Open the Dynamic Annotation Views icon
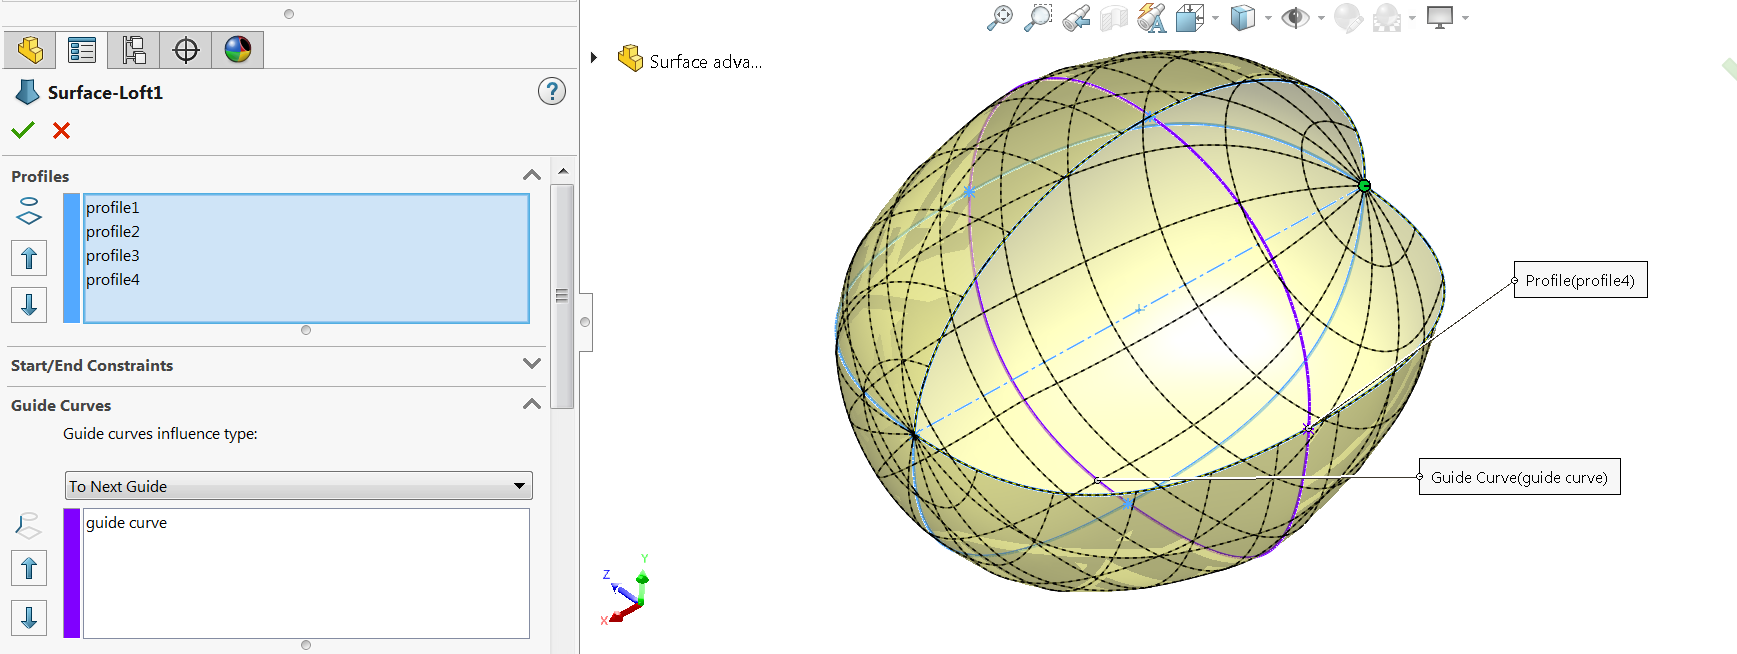 [x=1151, y=18]
